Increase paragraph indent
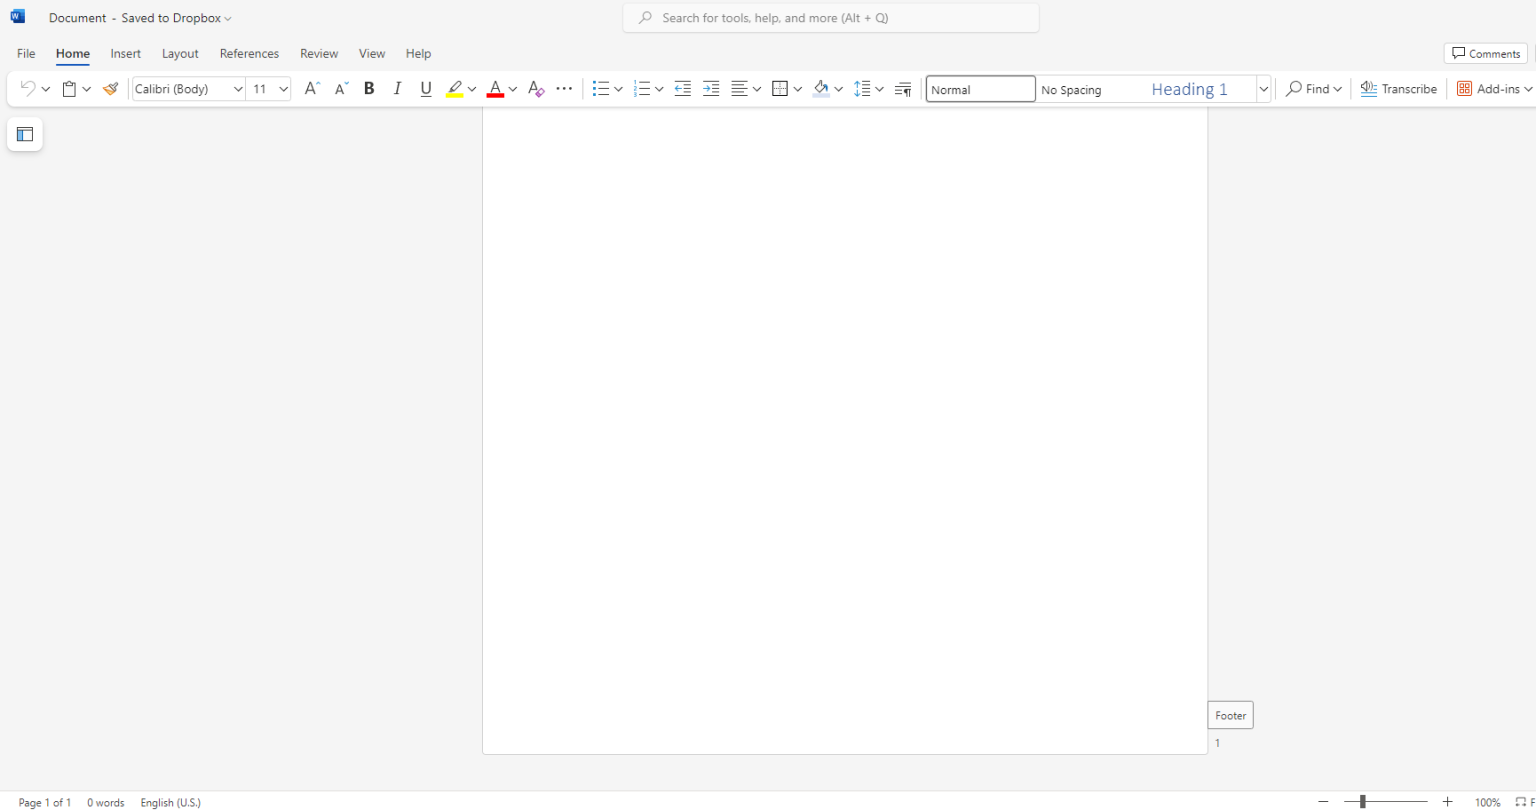 click(711, 89)
